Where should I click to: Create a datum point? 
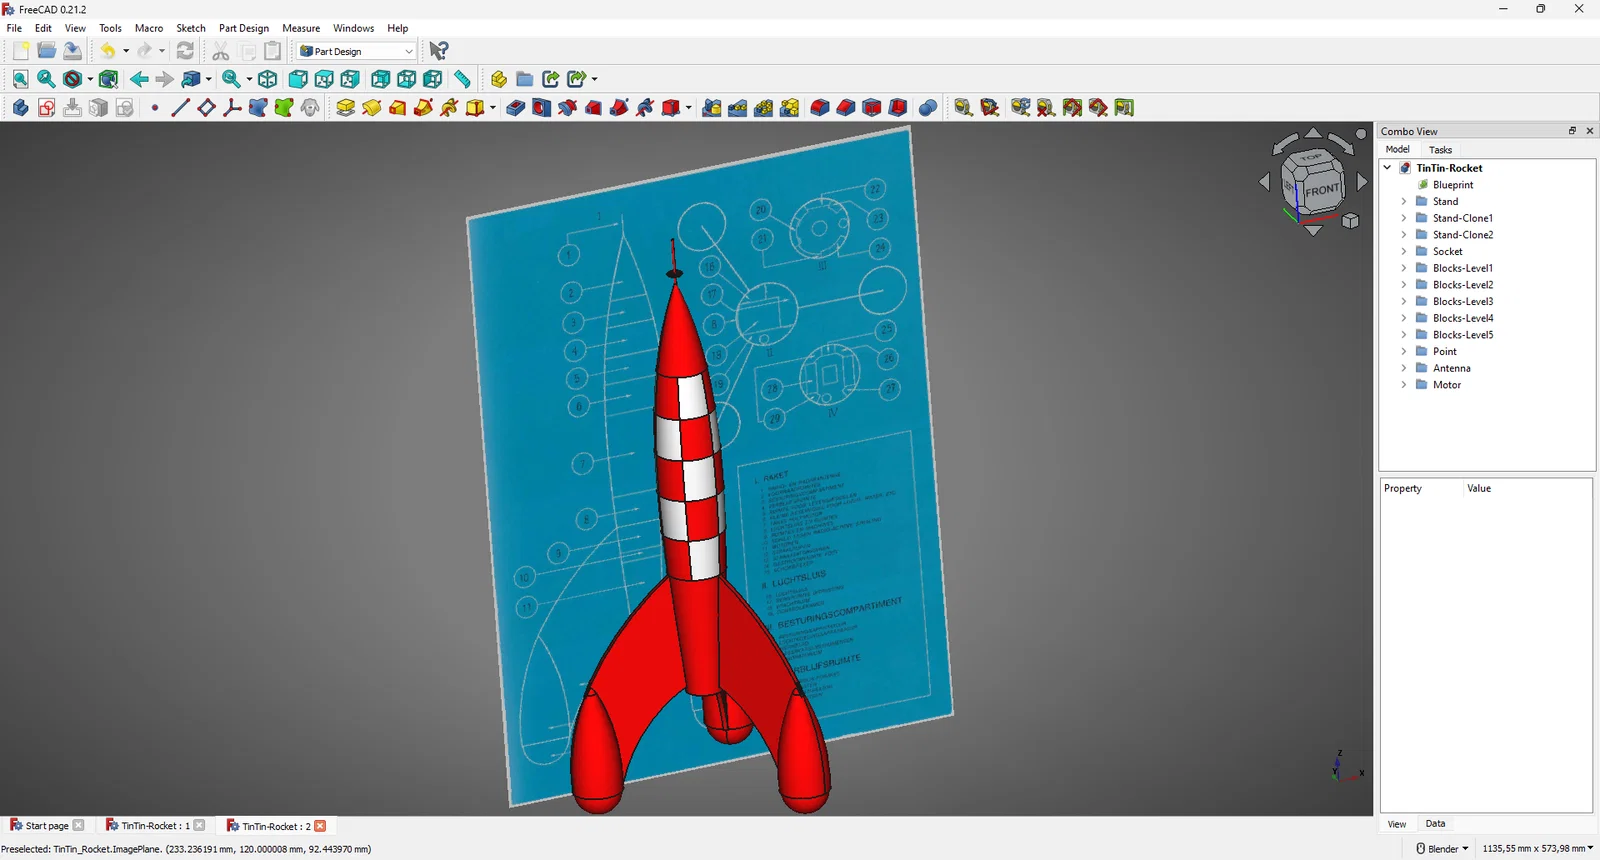[x=155, y=108]
